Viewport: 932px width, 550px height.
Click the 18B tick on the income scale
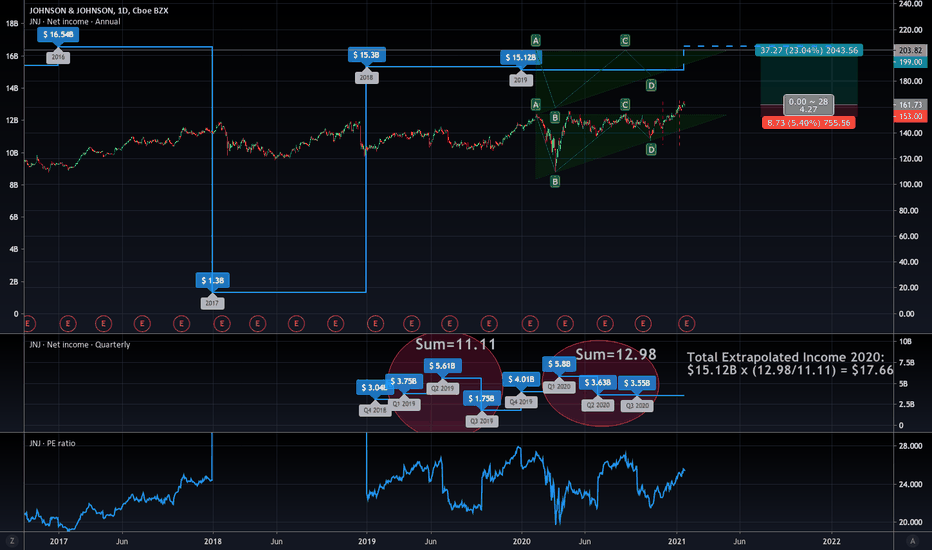tap(12, 24)
